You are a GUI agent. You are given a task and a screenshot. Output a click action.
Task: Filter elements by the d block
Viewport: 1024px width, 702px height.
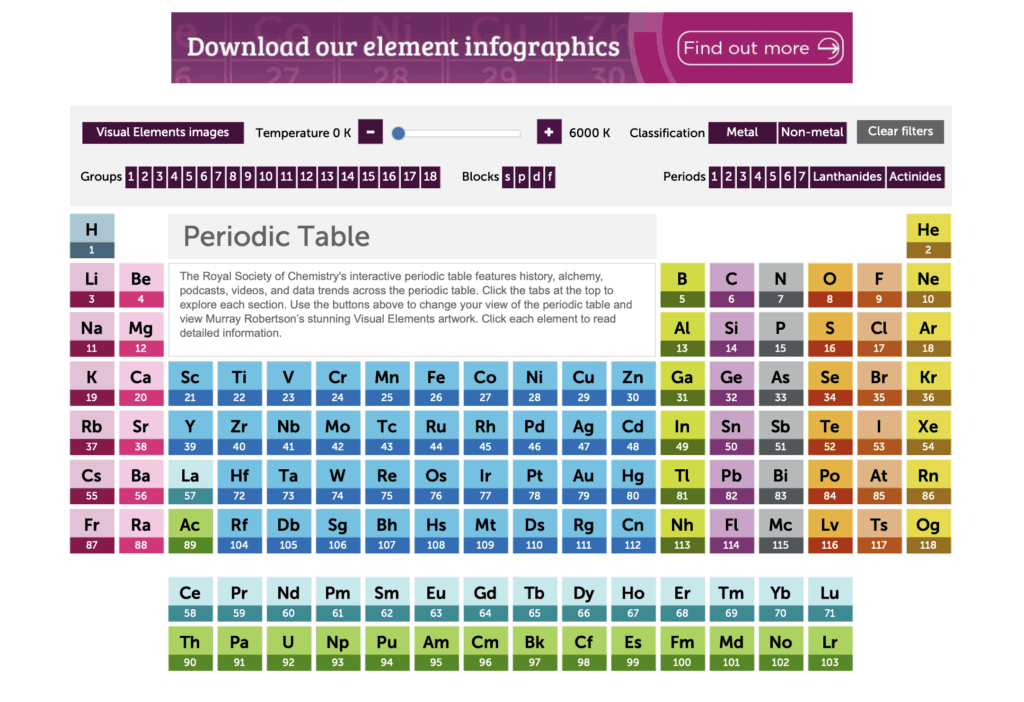536,177
